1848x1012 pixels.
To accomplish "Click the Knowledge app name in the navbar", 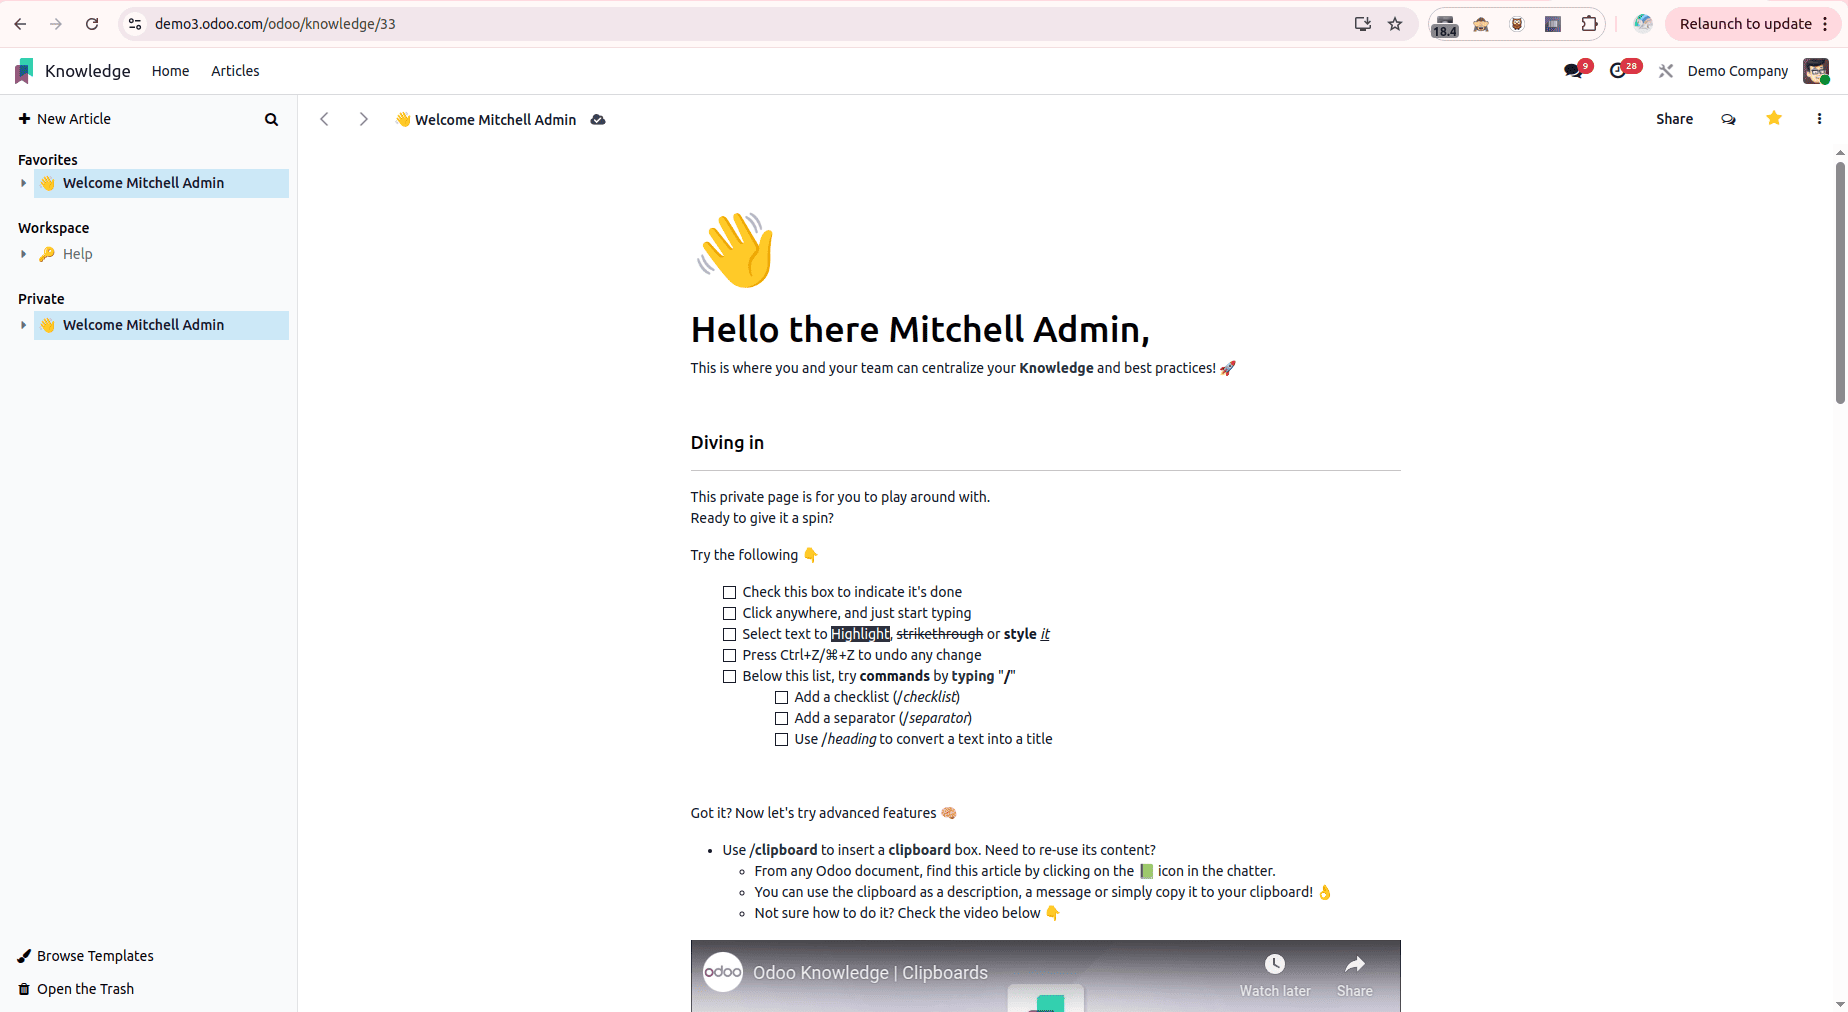I will click(x=88, y=71).
